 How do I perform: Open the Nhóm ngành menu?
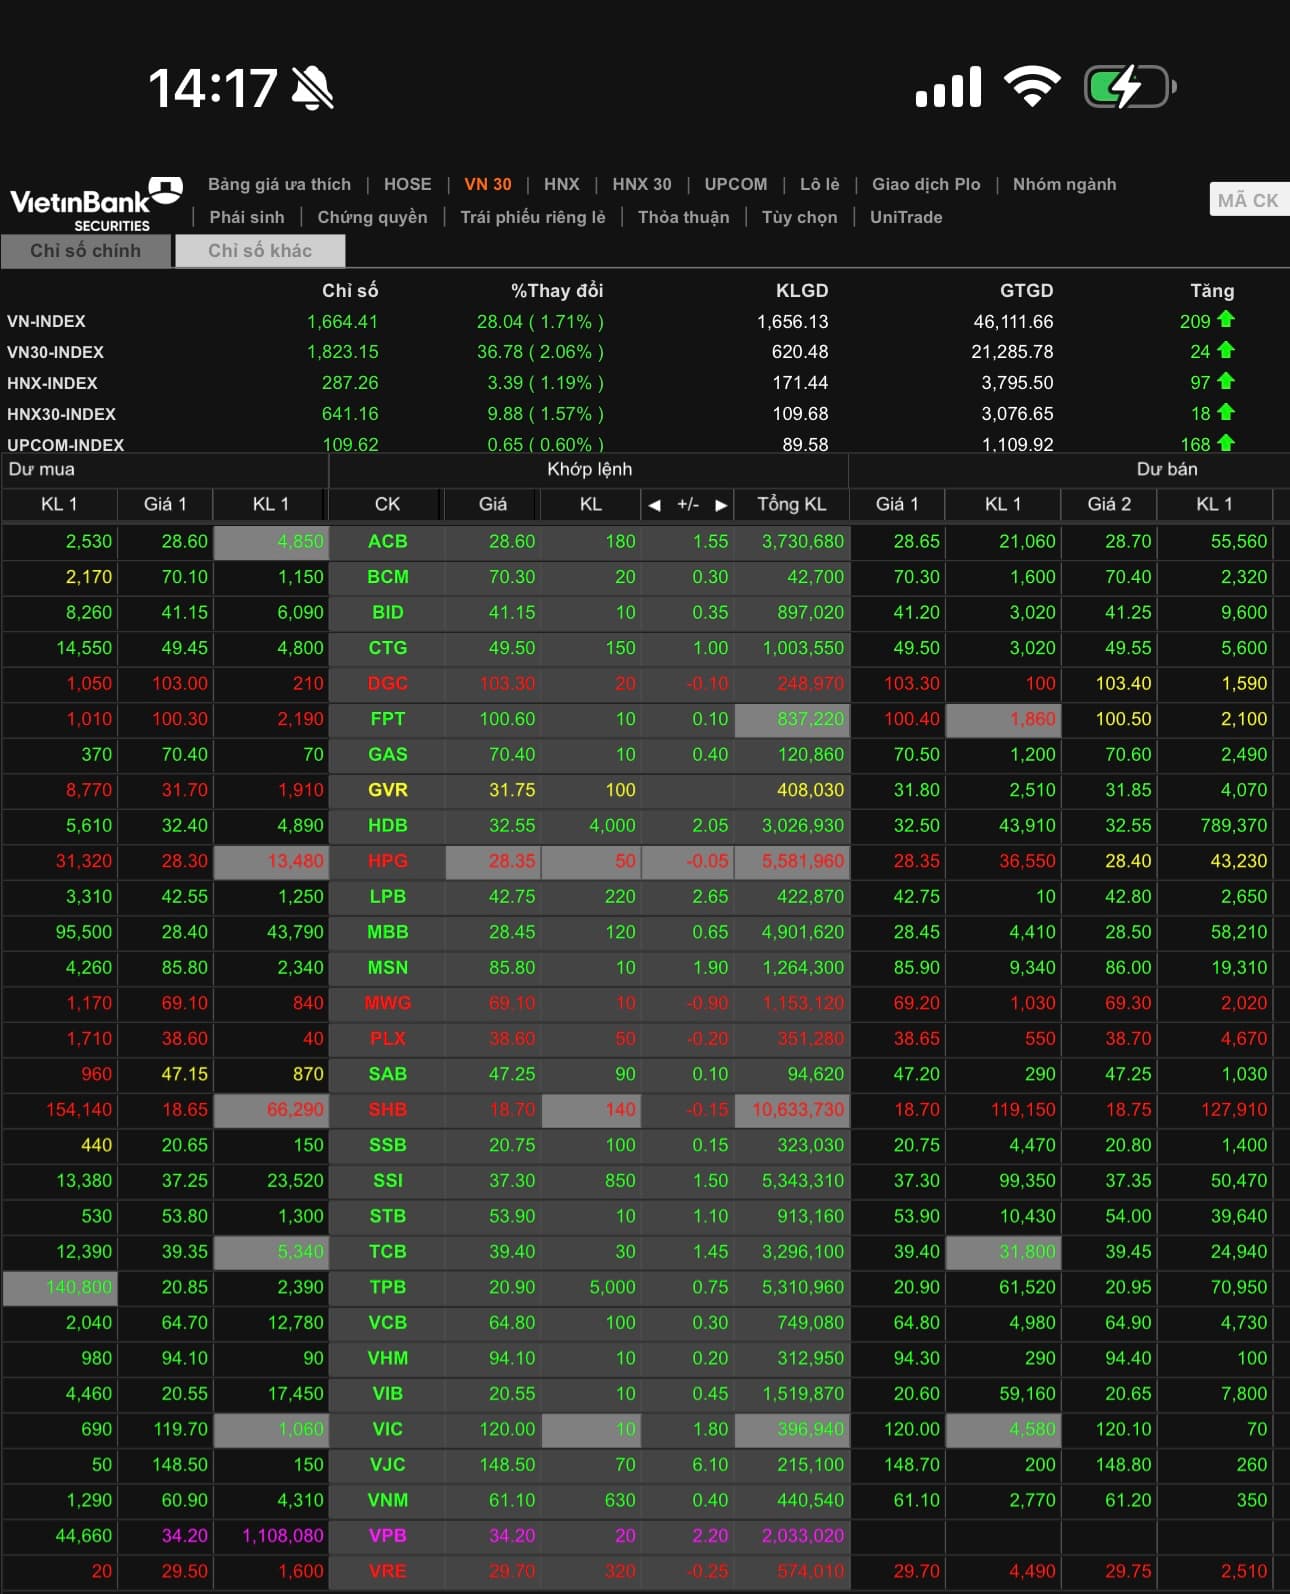(x=1064, y=184)
